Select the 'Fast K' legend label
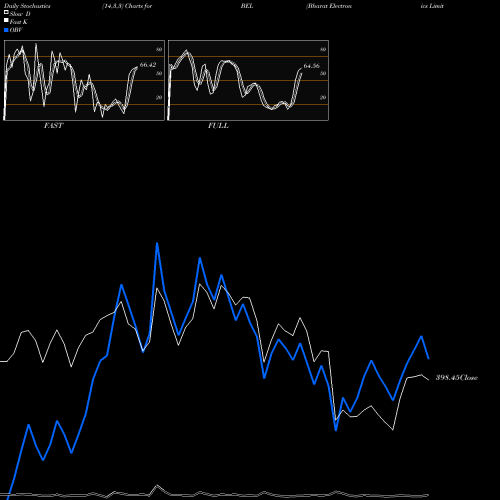Viewport: 500px width, 500px height. [19, 22]
